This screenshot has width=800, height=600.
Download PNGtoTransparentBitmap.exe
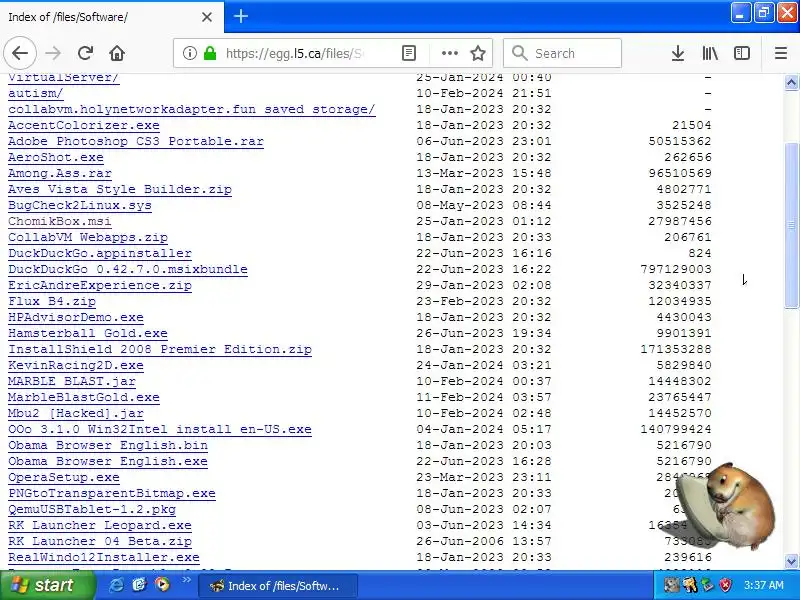point(112,493)
